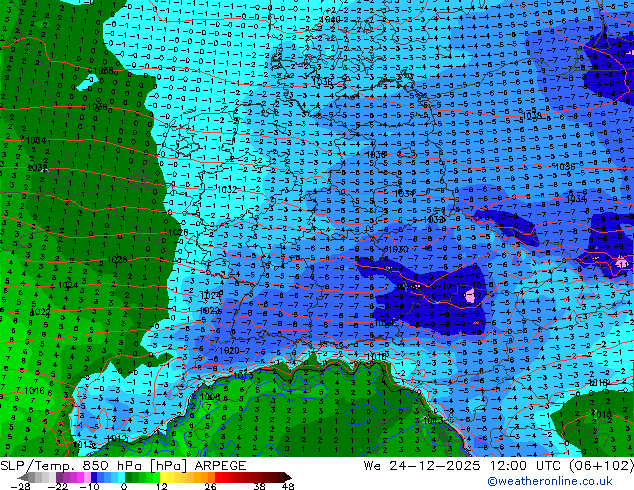Image resolution: width=634 pixels, height=490 pixels.
Task: Click the '(06+102)' forecast run label
Action: [x=601, y=466]
